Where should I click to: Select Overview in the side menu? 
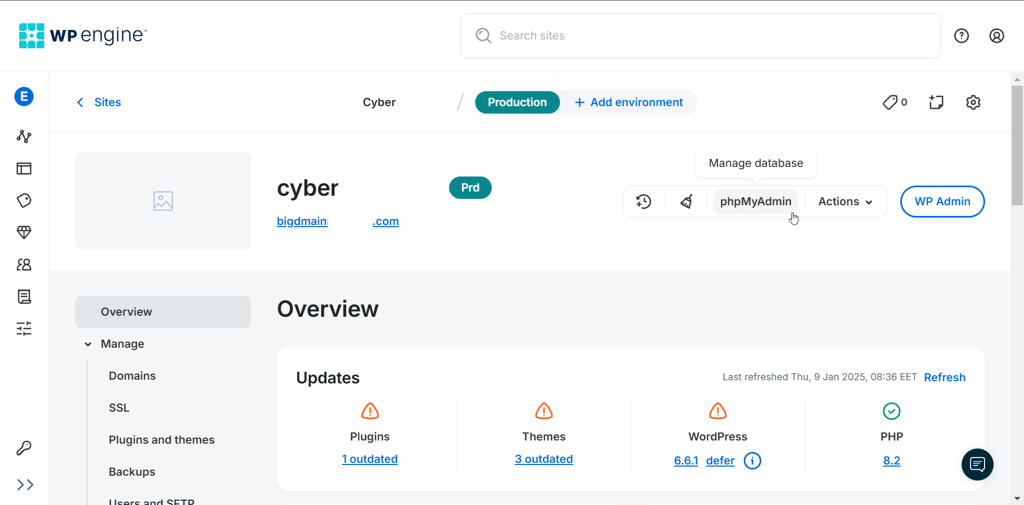coord(163,312)
